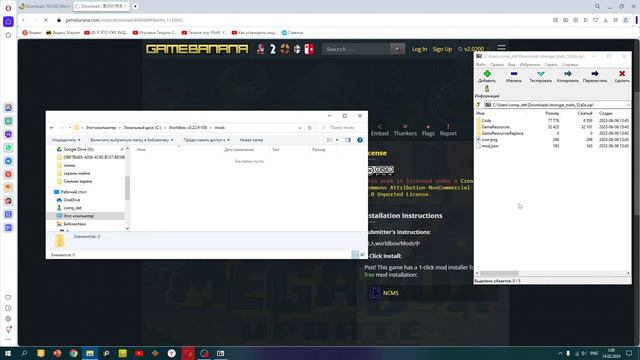The height and width of the screenshot is (360, 640).
Task: Click the Sign Up link on GameBanana
Action: [x=442, y=49]
